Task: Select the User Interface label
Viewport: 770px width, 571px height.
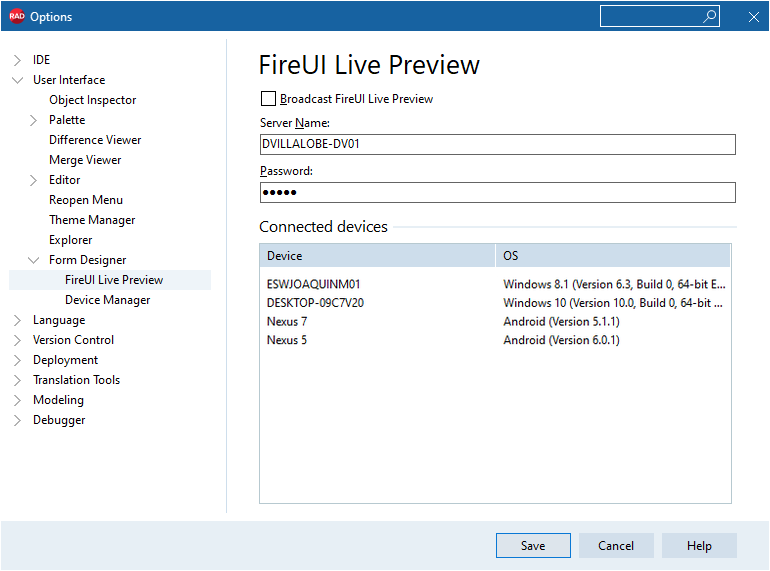Action: pyautogui.click(x=69, y=80)
